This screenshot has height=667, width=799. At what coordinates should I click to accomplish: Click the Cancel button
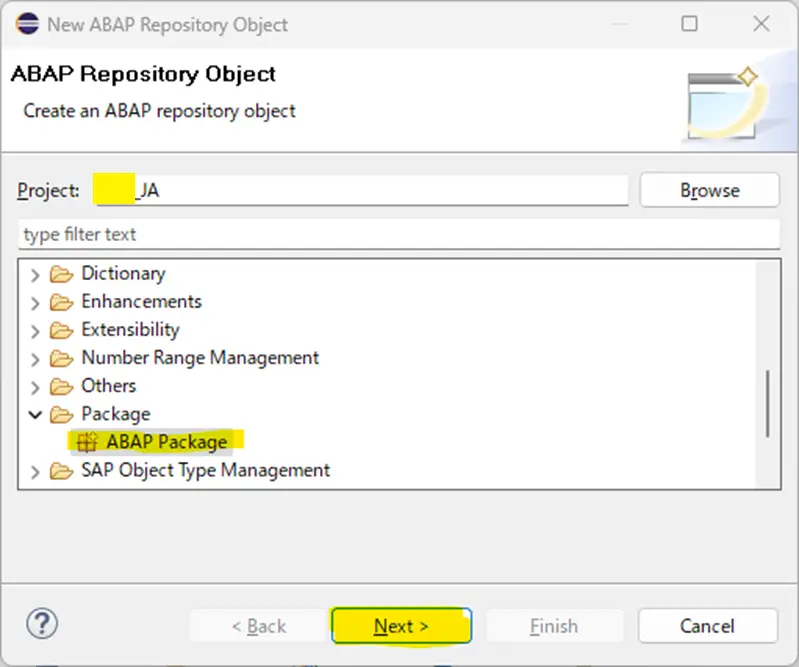pos(707,625)
